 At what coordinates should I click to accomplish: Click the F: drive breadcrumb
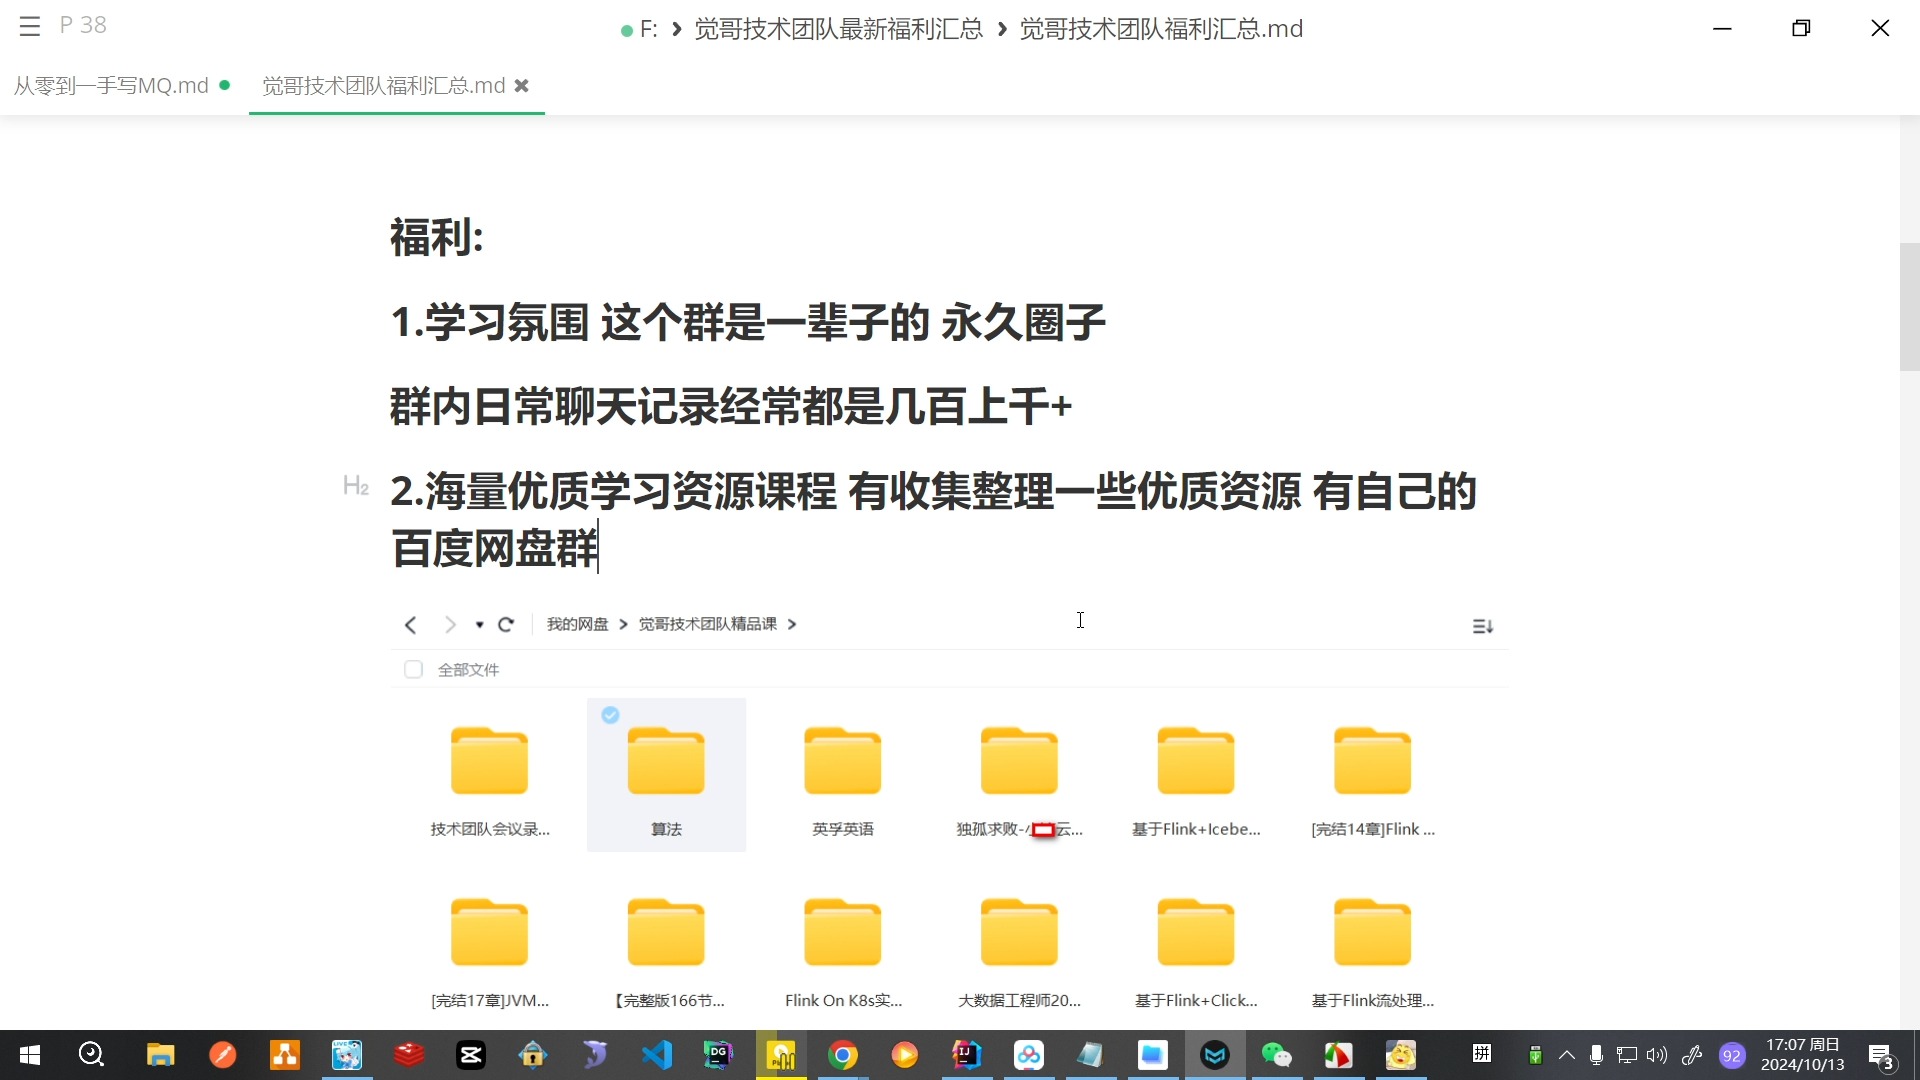point(648,29)
